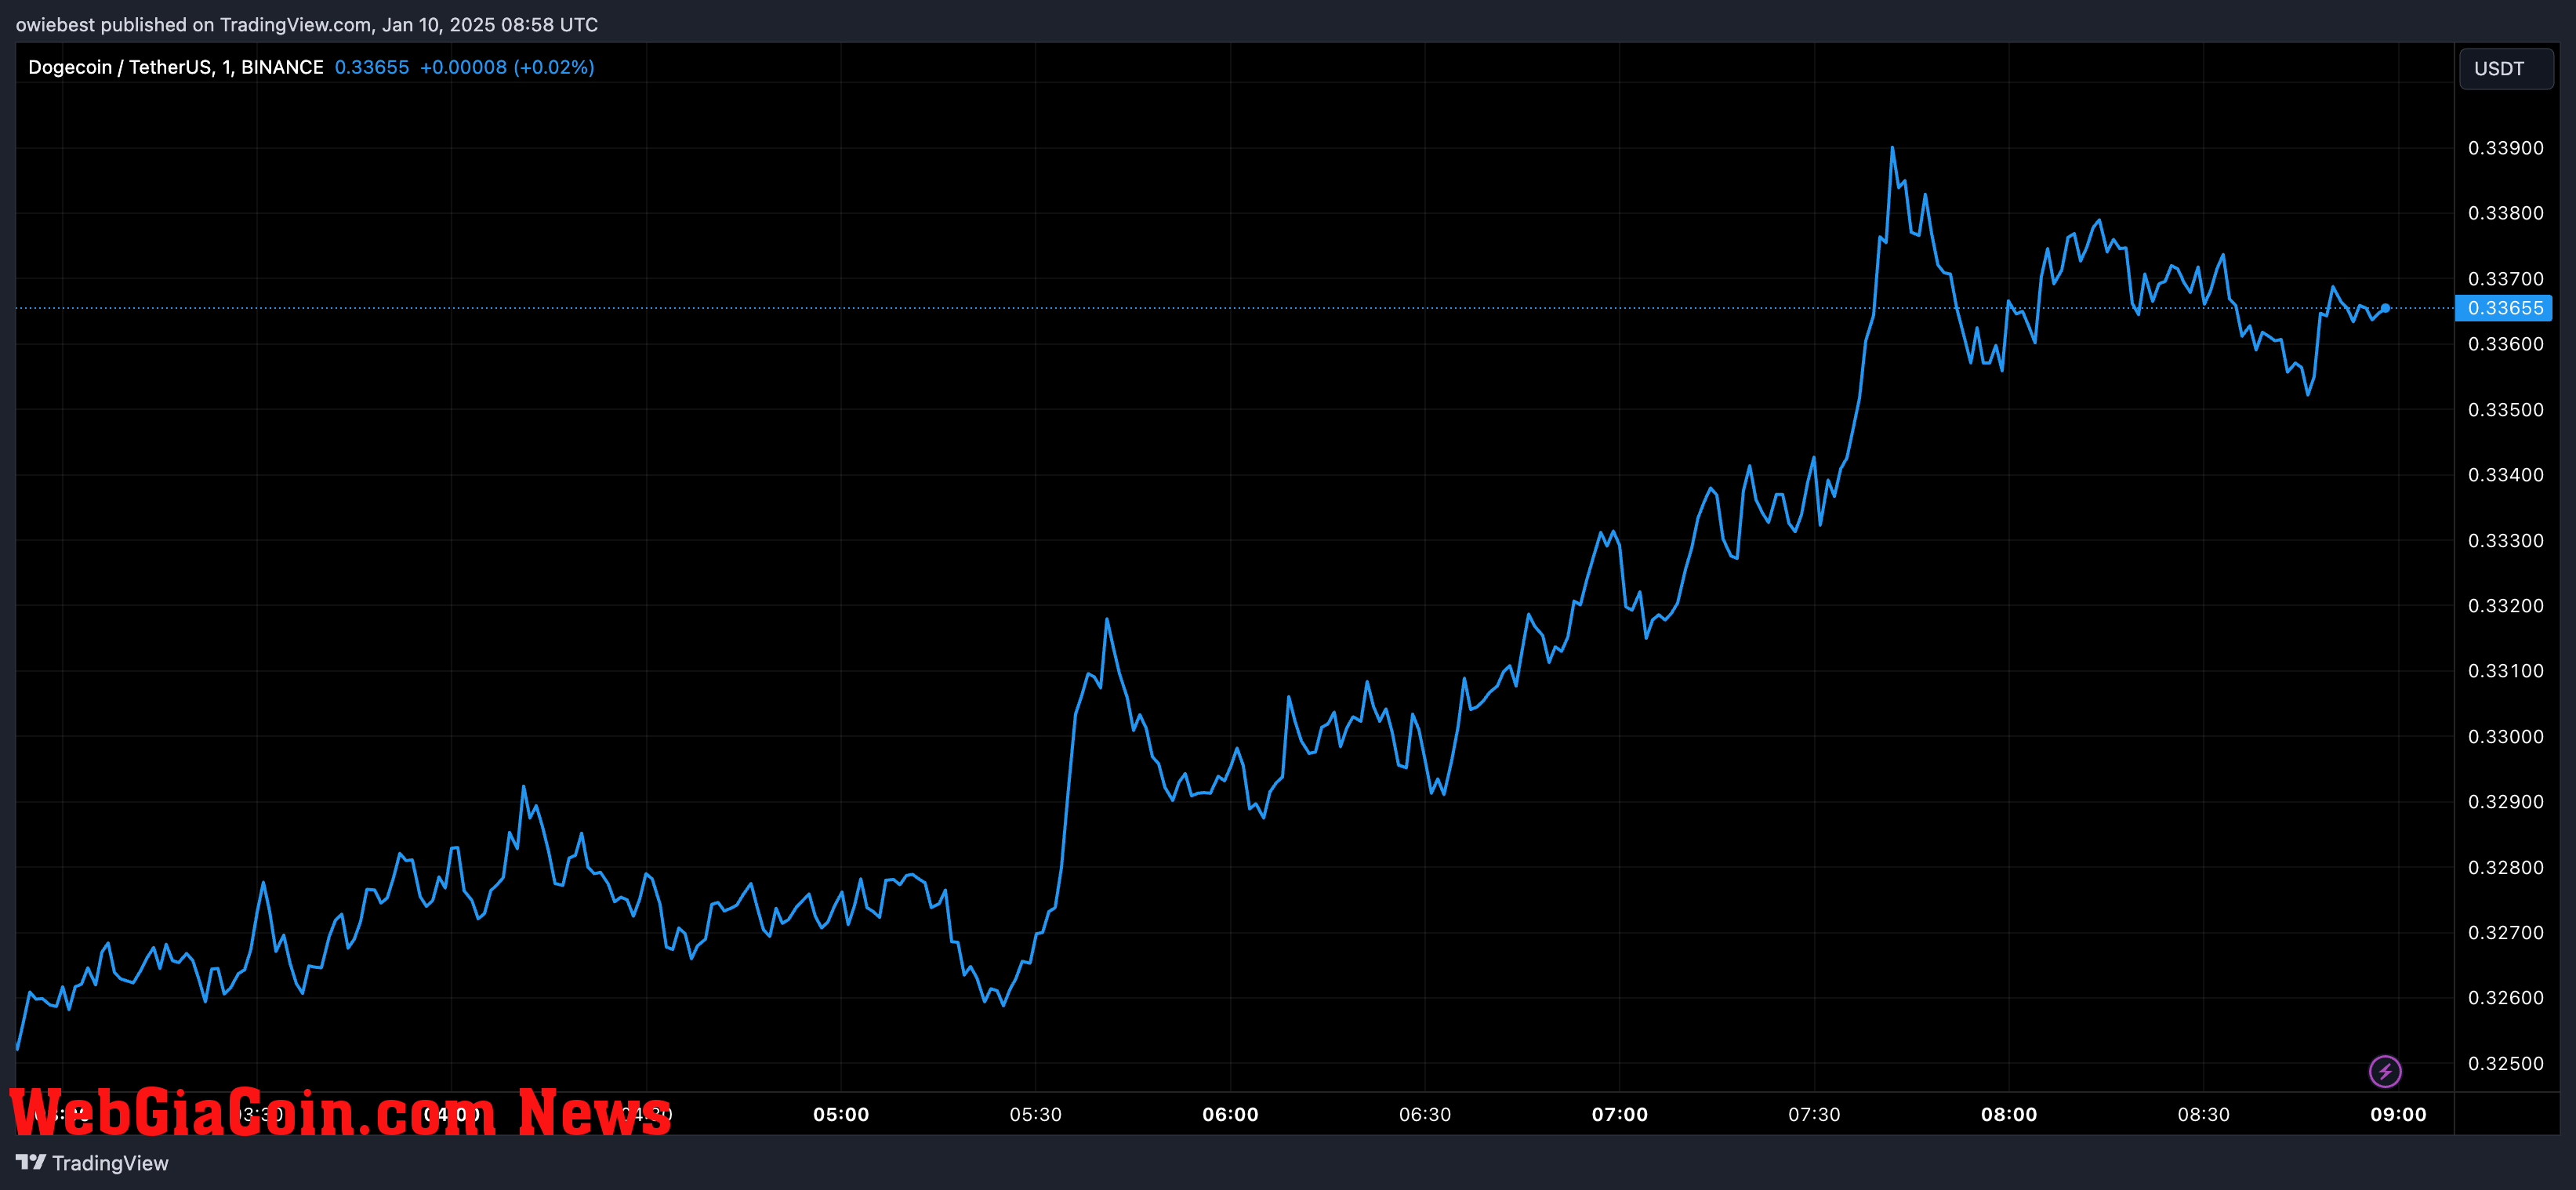Click the 0.33600 price axis label

[x=2506, y=344]
